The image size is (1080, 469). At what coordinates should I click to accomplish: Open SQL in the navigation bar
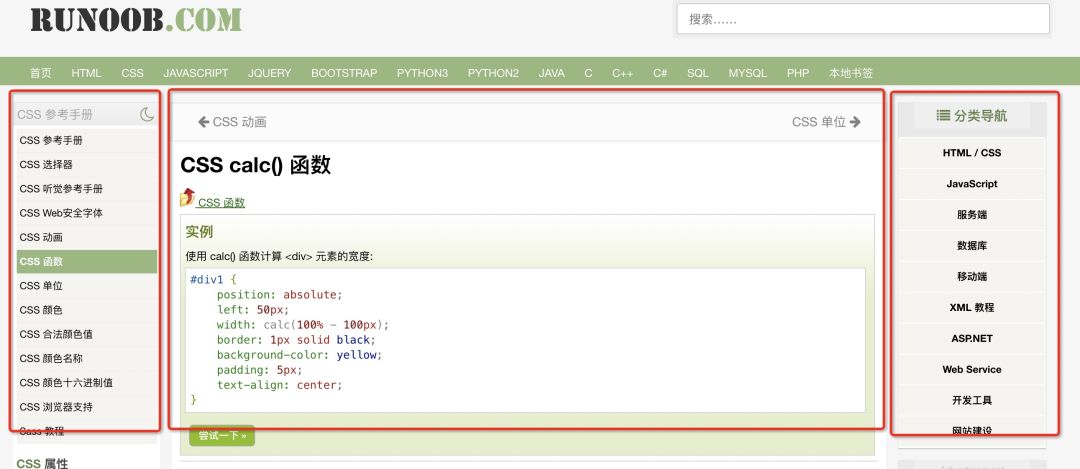(x=698, y=73)
